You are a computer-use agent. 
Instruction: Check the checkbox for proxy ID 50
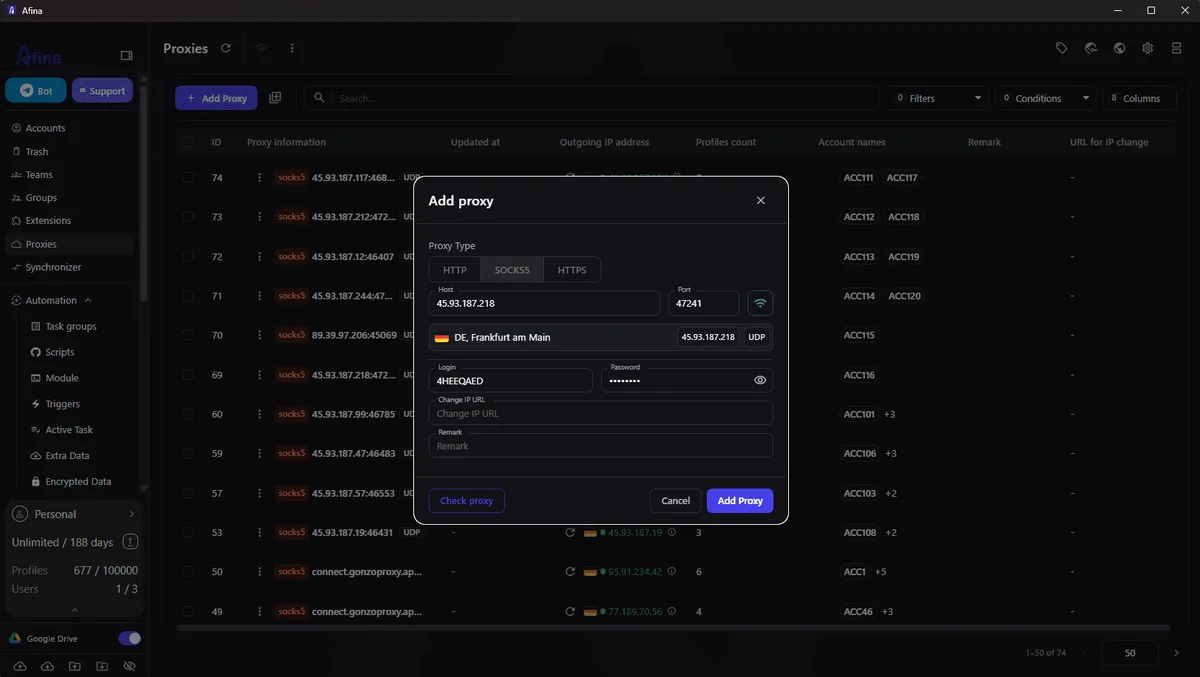pyautogui.click(x=188, y=572)
